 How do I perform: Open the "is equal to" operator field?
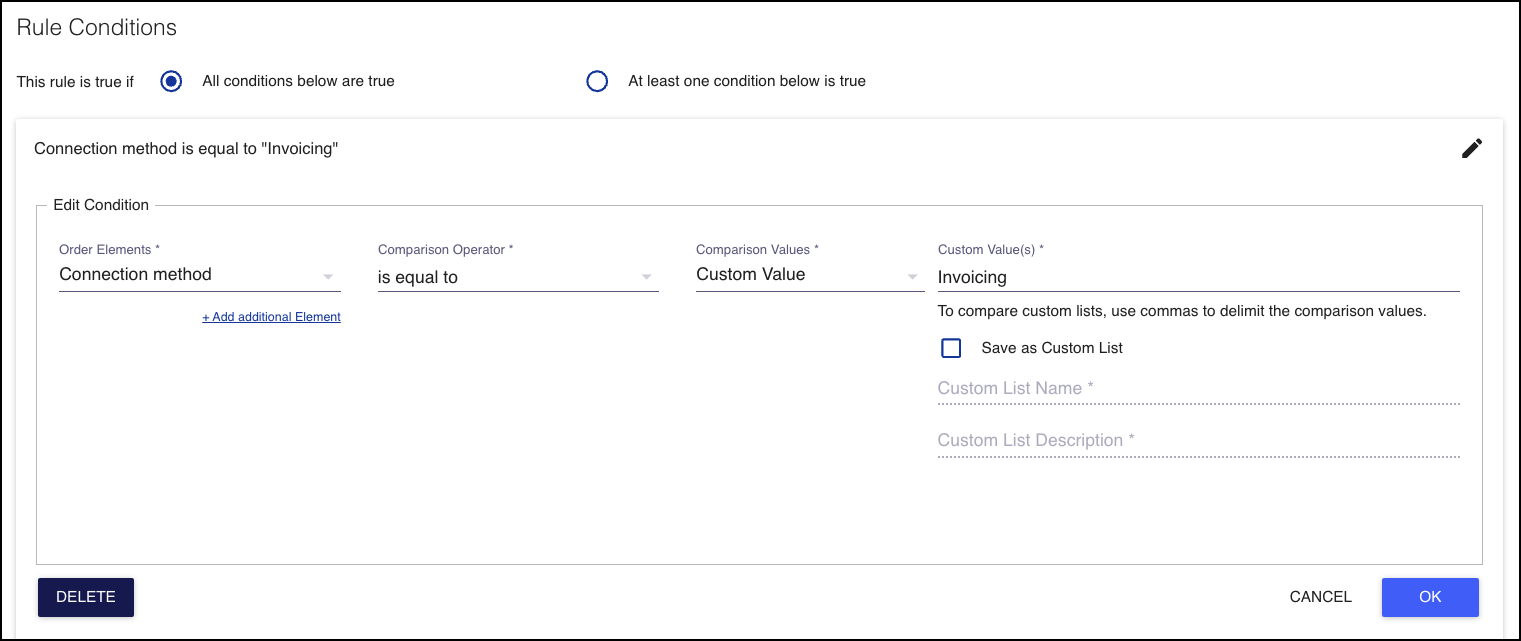pyautogui.click(x=505, y=277)
